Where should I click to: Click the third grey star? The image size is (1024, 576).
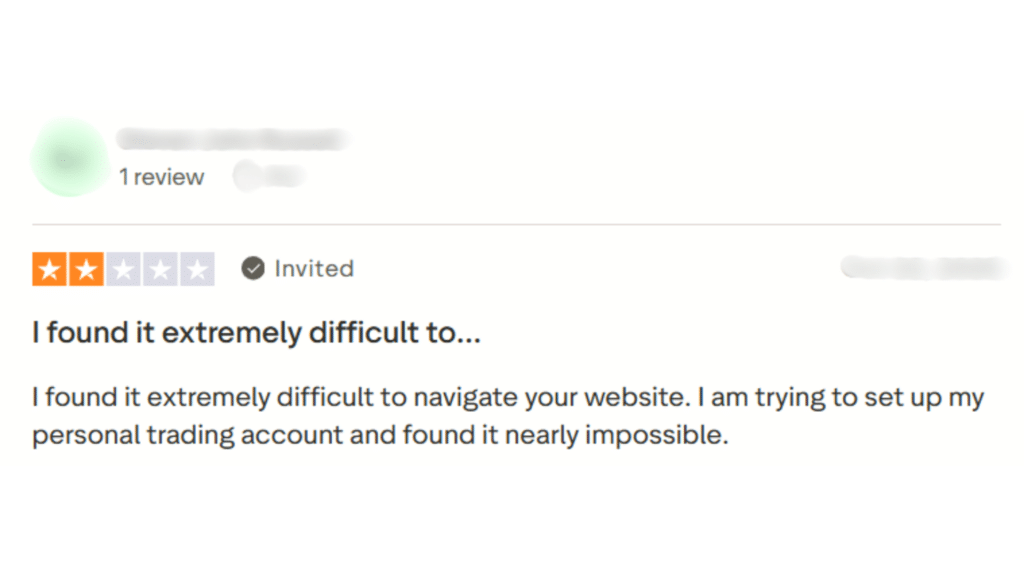[x=122, y=269]
